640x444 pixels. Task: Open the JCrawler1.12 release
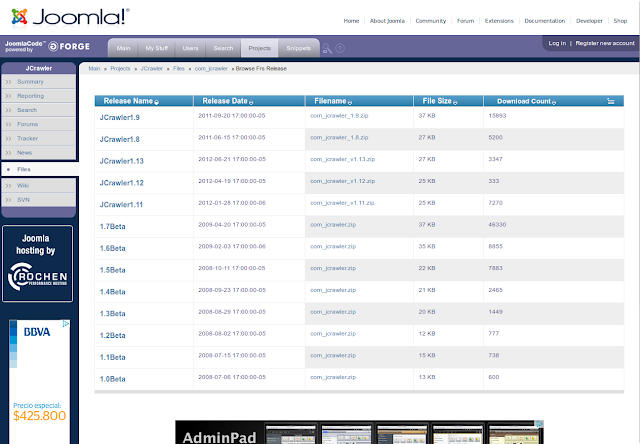coord(122,183)
